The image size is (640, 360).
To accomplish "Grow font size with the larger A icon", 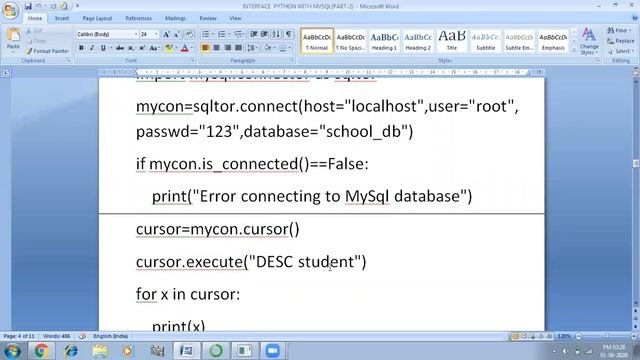I will (x=166, y=34).
